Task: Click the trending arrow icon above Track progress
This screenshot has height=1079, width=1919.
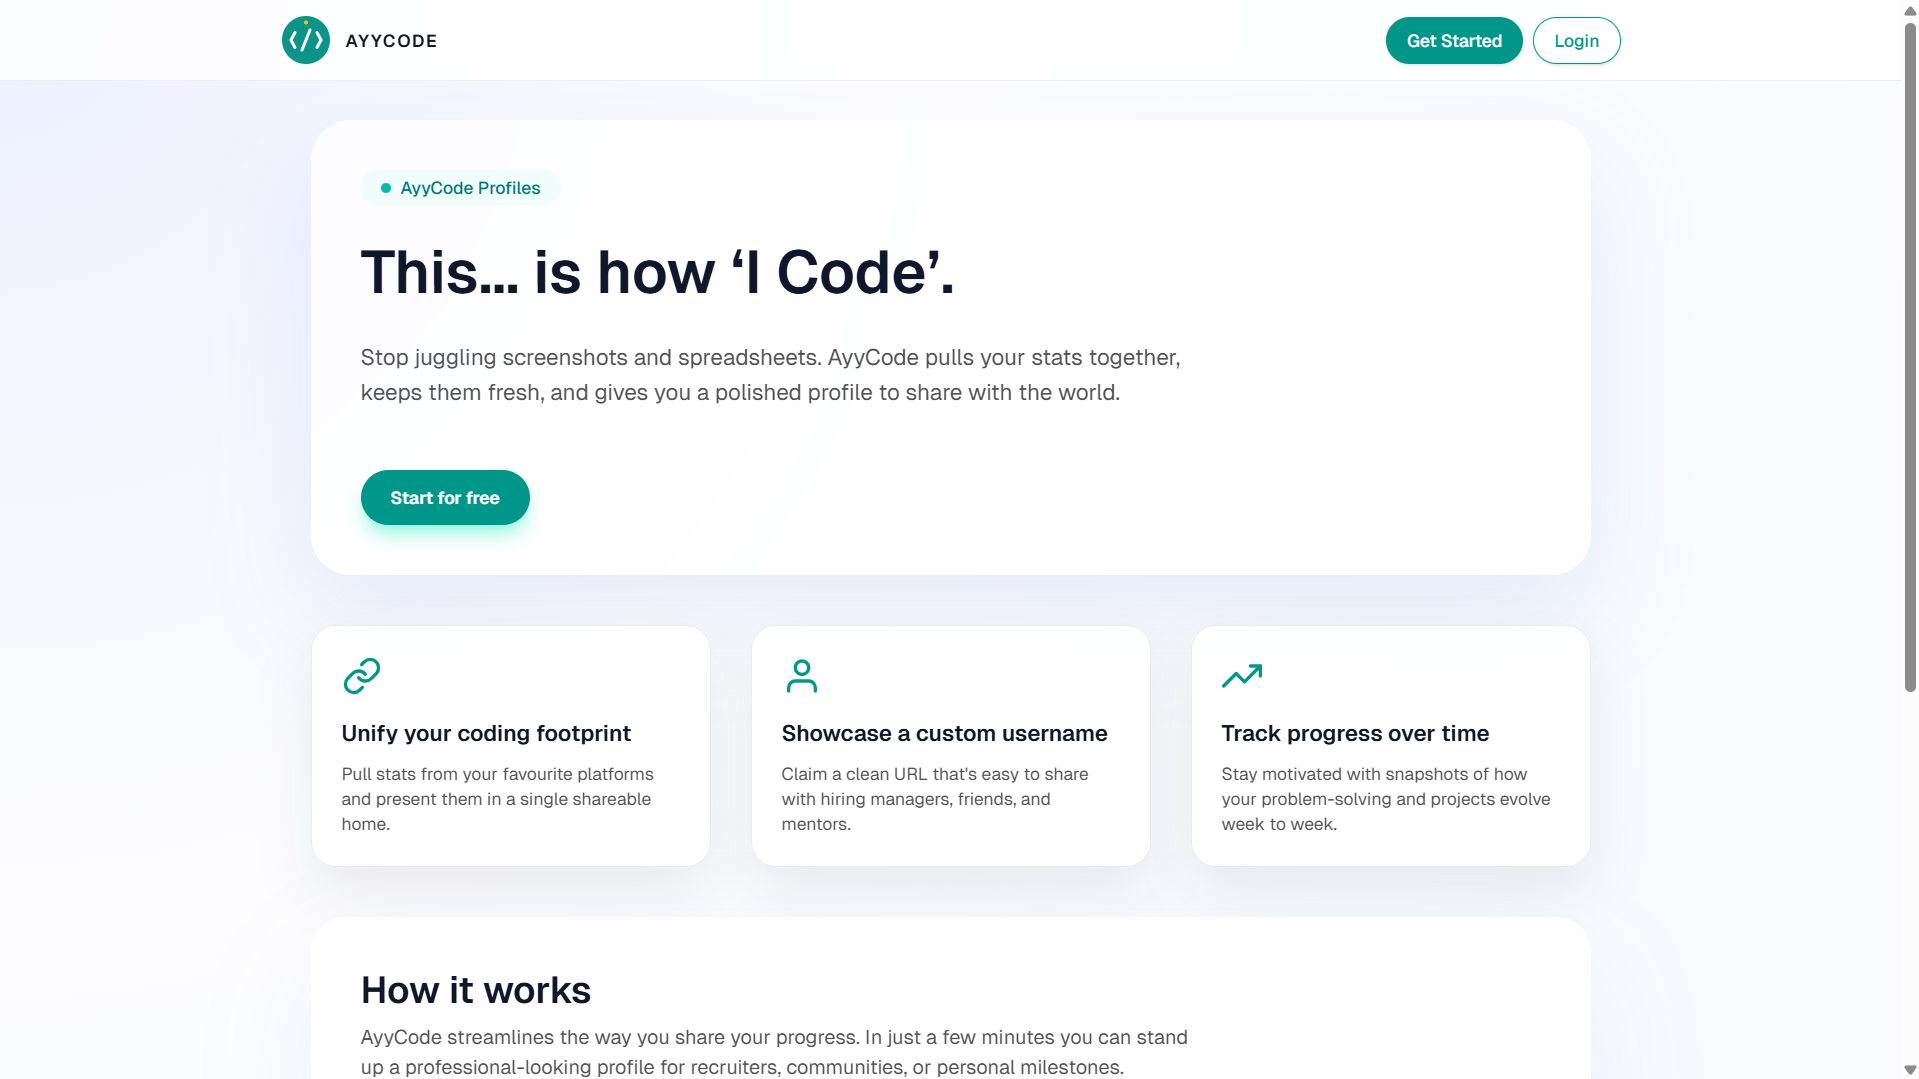Action: 1242,676
